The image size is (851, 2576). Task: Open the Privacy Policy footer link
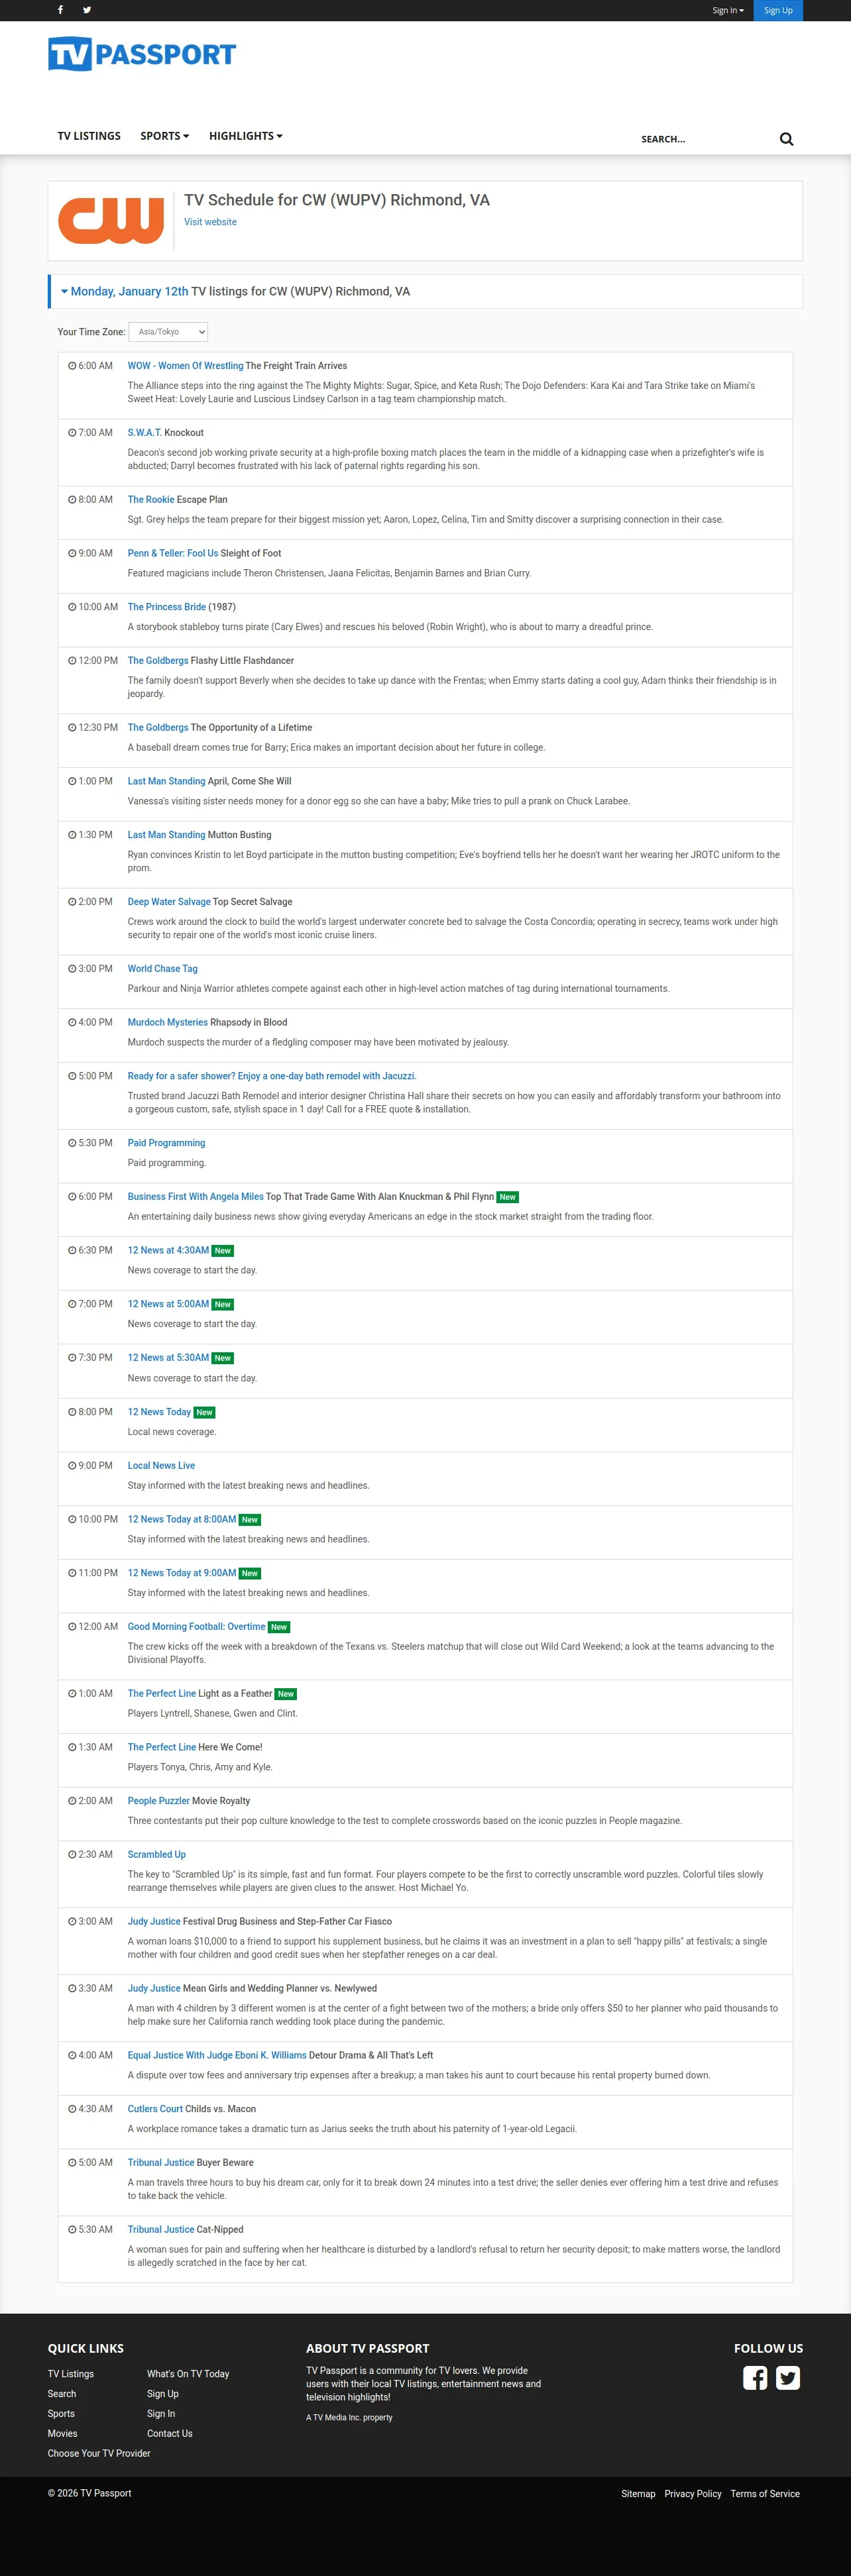[x=693, y=2494]
